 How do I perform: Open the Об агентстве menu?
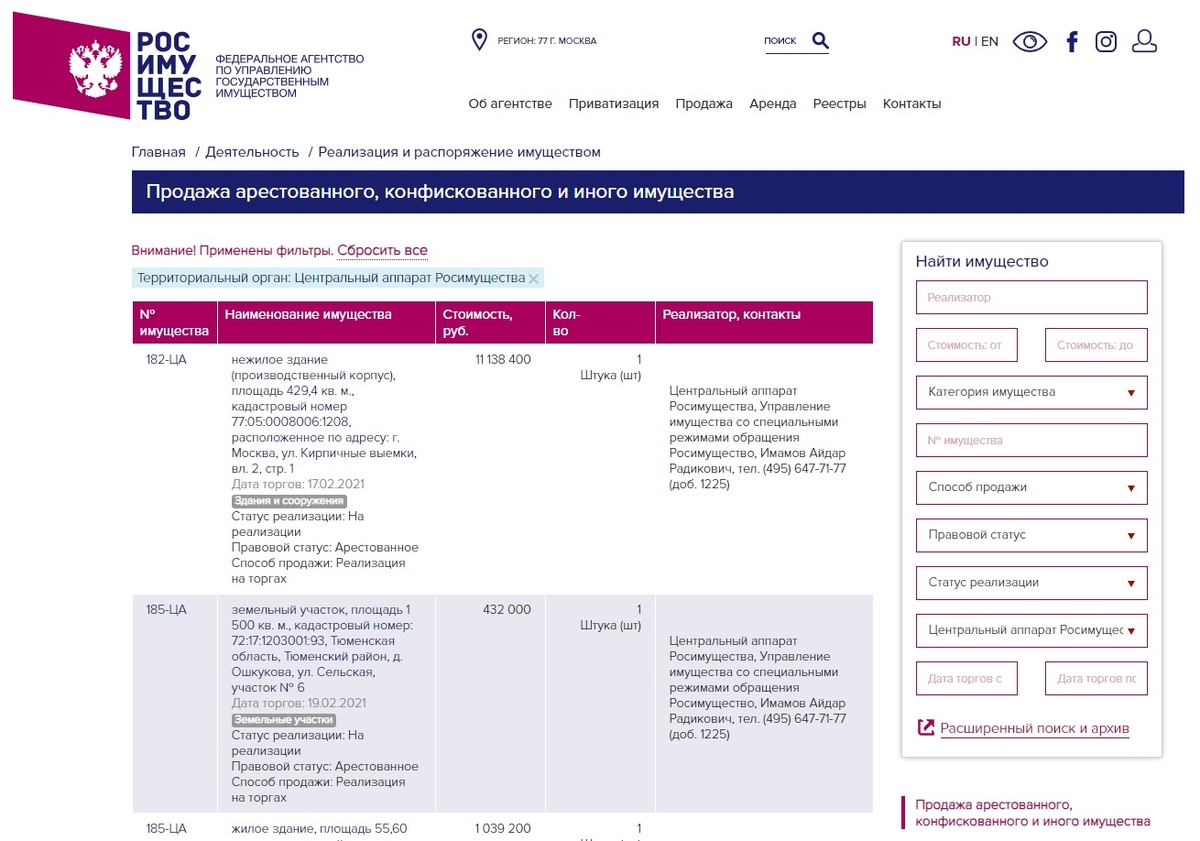[x=510, y=104]
